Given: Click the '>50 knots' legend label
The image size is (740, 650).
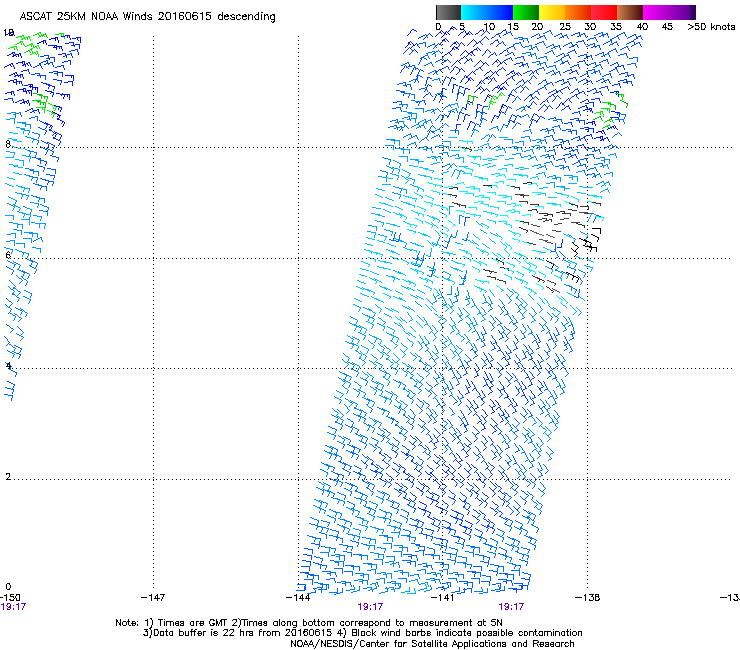Looking at the screenshot, I should (x=711, y=27).
